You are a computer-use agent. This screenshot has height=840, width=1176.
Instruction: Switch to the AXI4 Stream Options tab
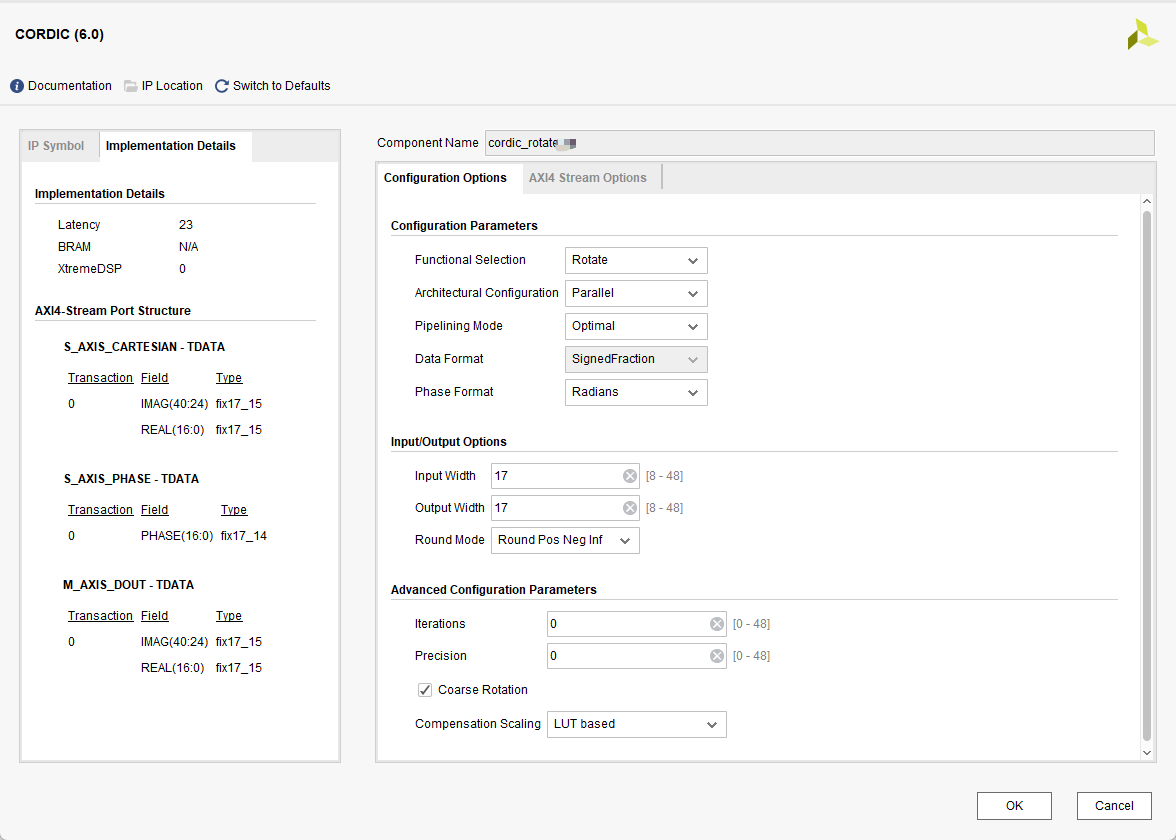(588, 178)
